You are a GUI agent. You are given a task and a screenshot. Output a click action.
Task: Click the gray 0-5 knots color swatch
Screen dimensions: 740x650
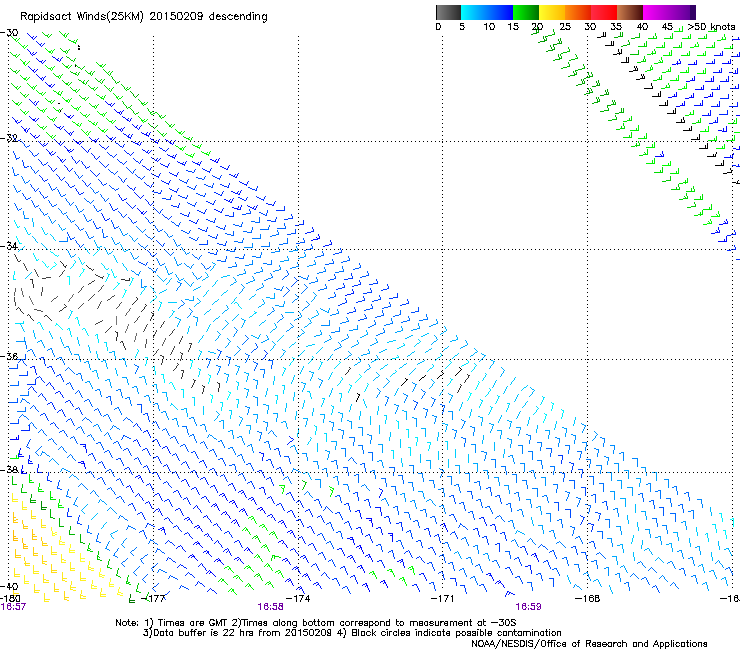click(448, 12)
